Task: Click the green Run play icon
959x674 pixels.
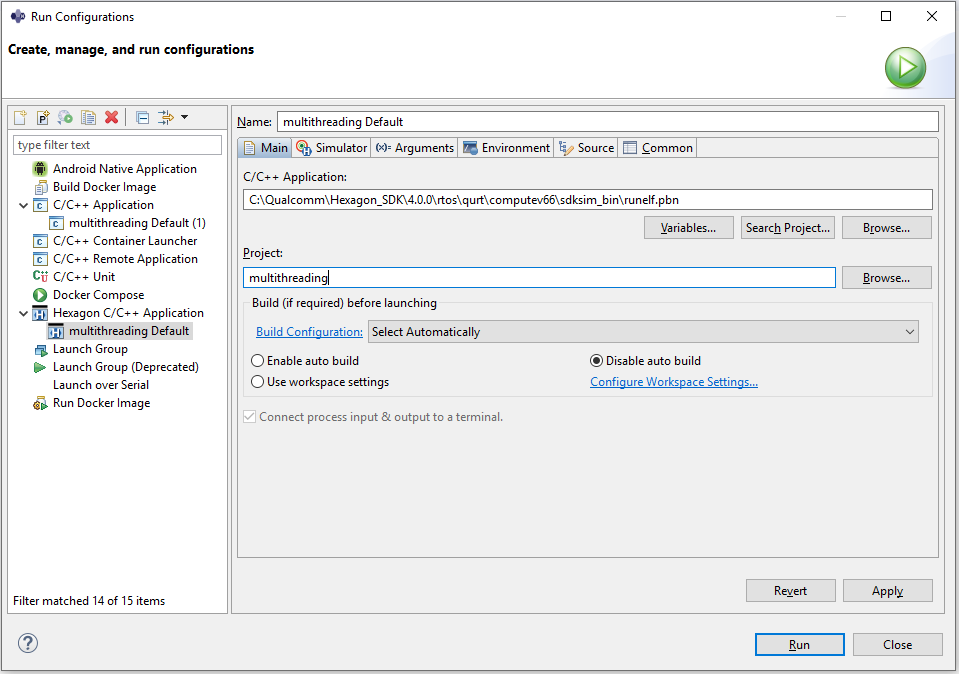Action: (905, 67)
